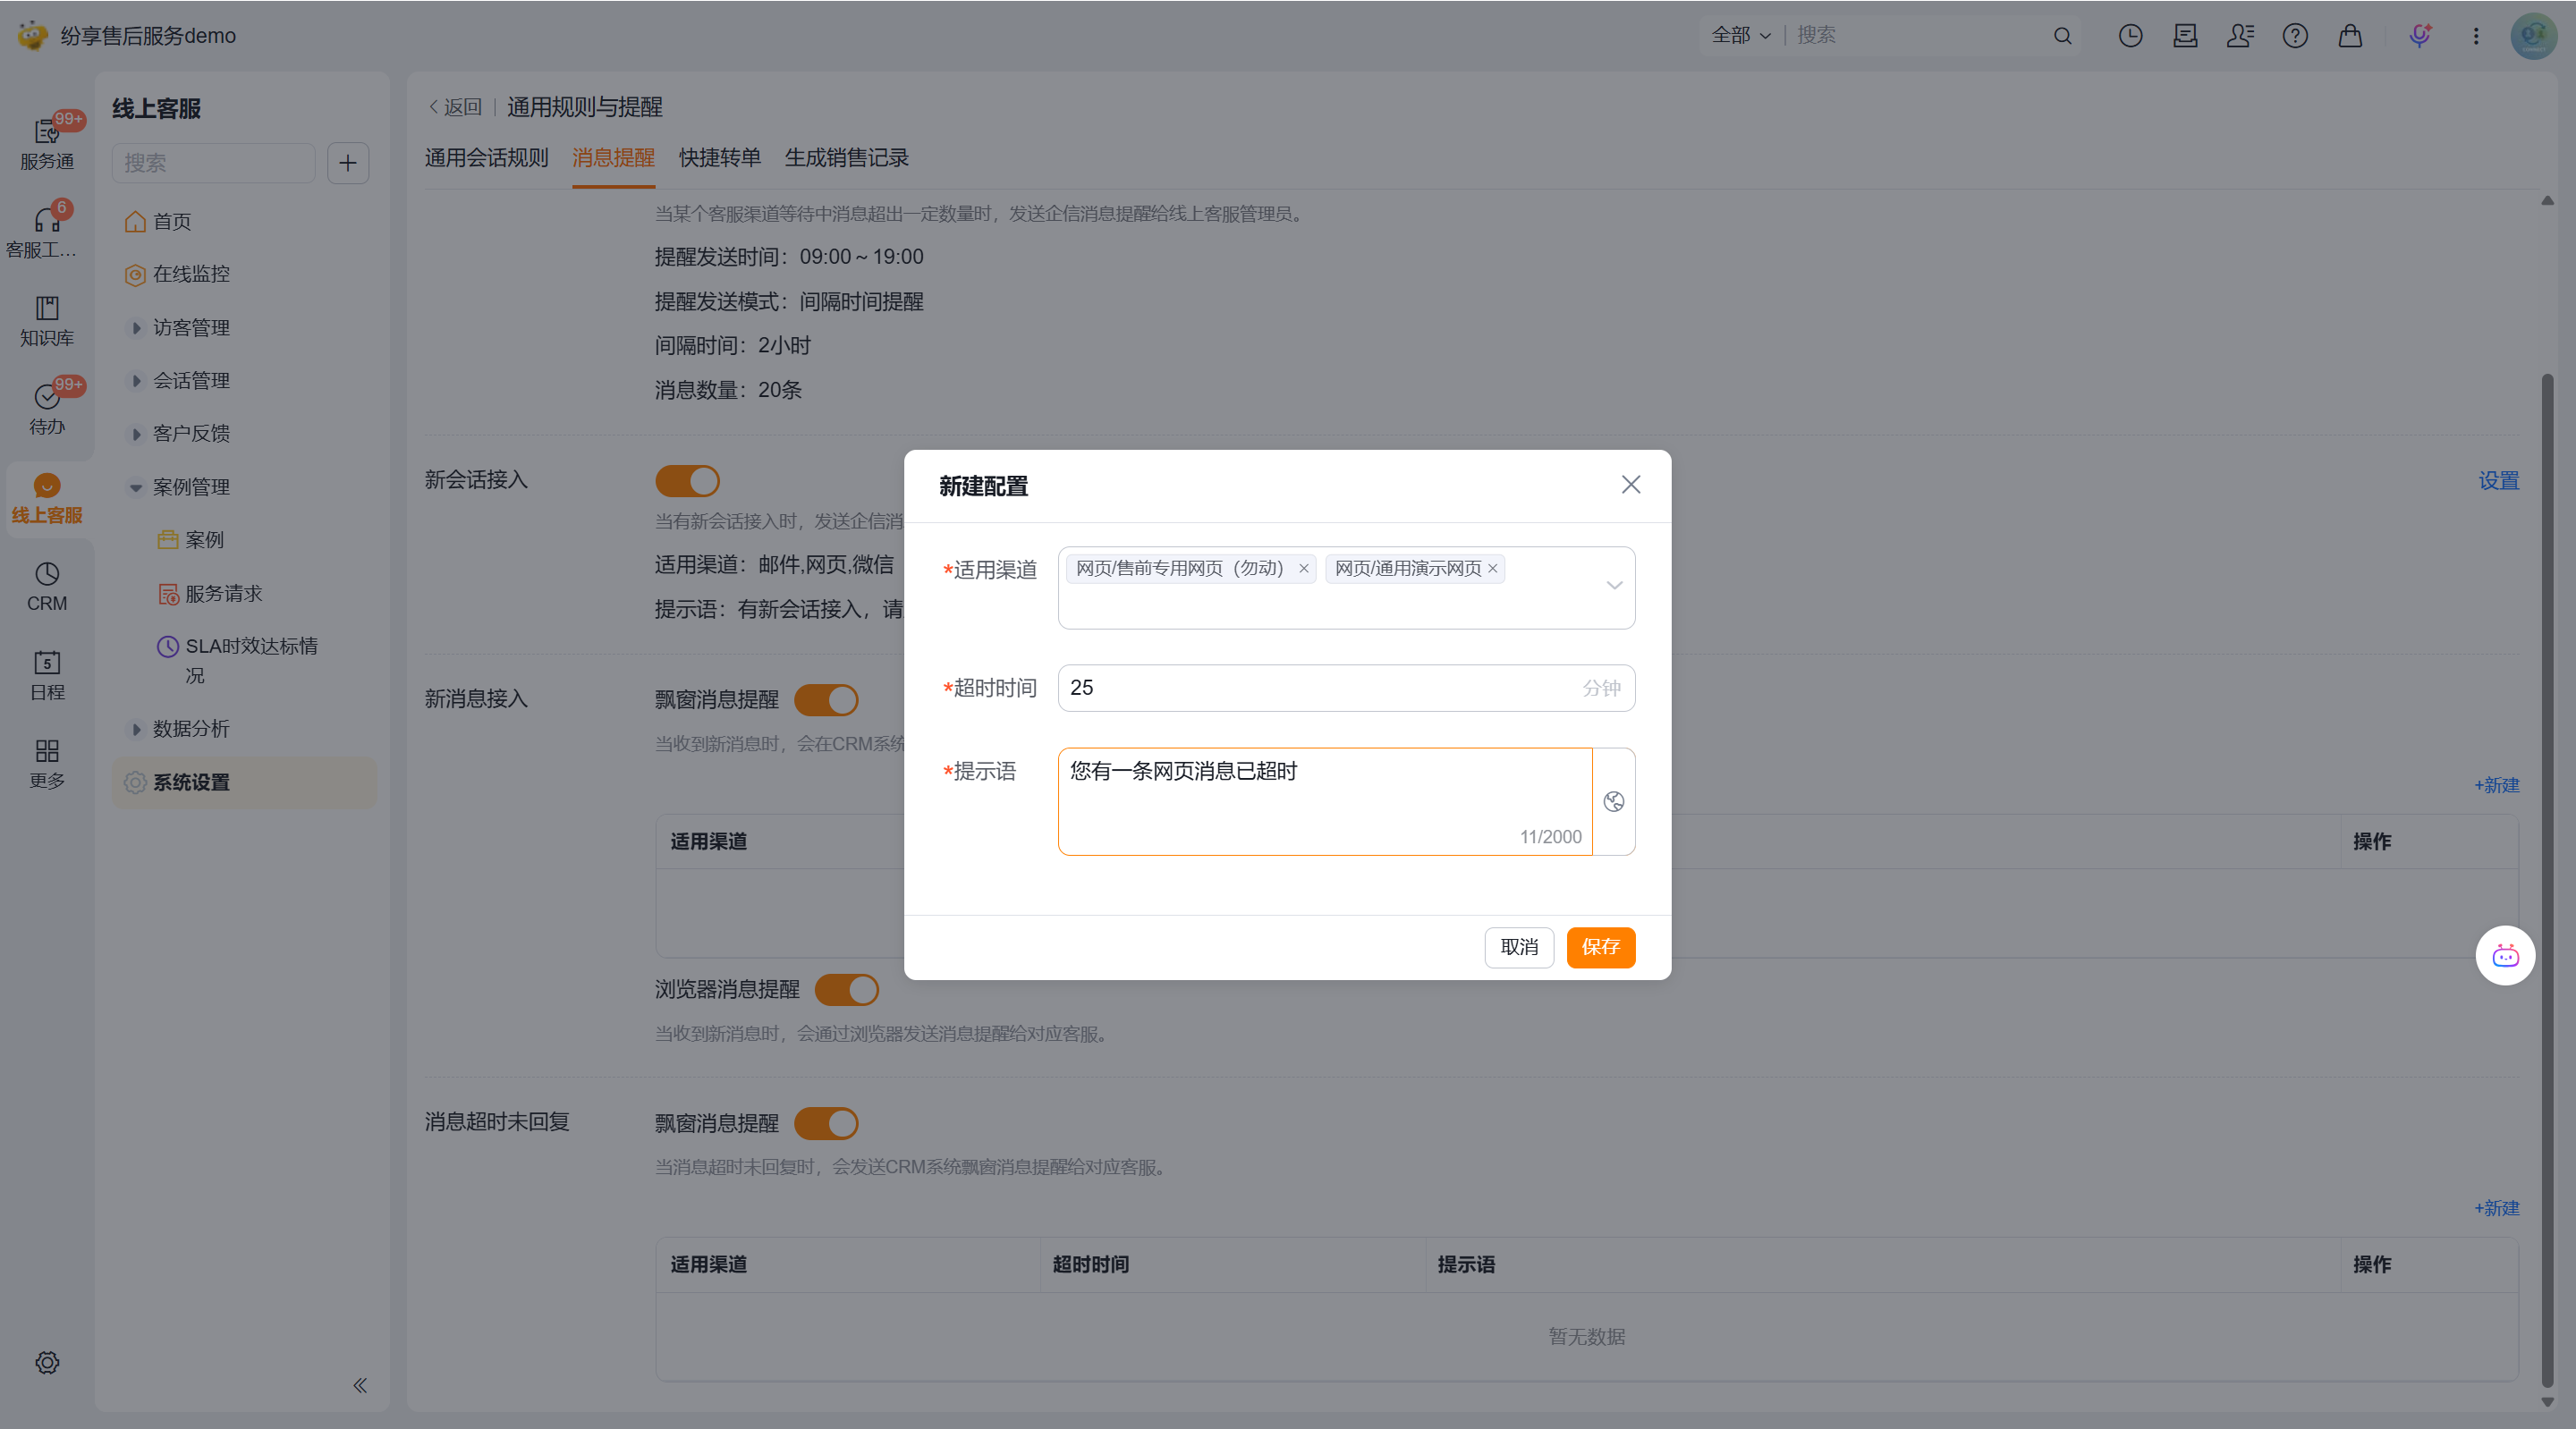Click the globe icon beside the prompt text field
This screenshot has height=1429, width=2576.
[x=1613, y=801]
